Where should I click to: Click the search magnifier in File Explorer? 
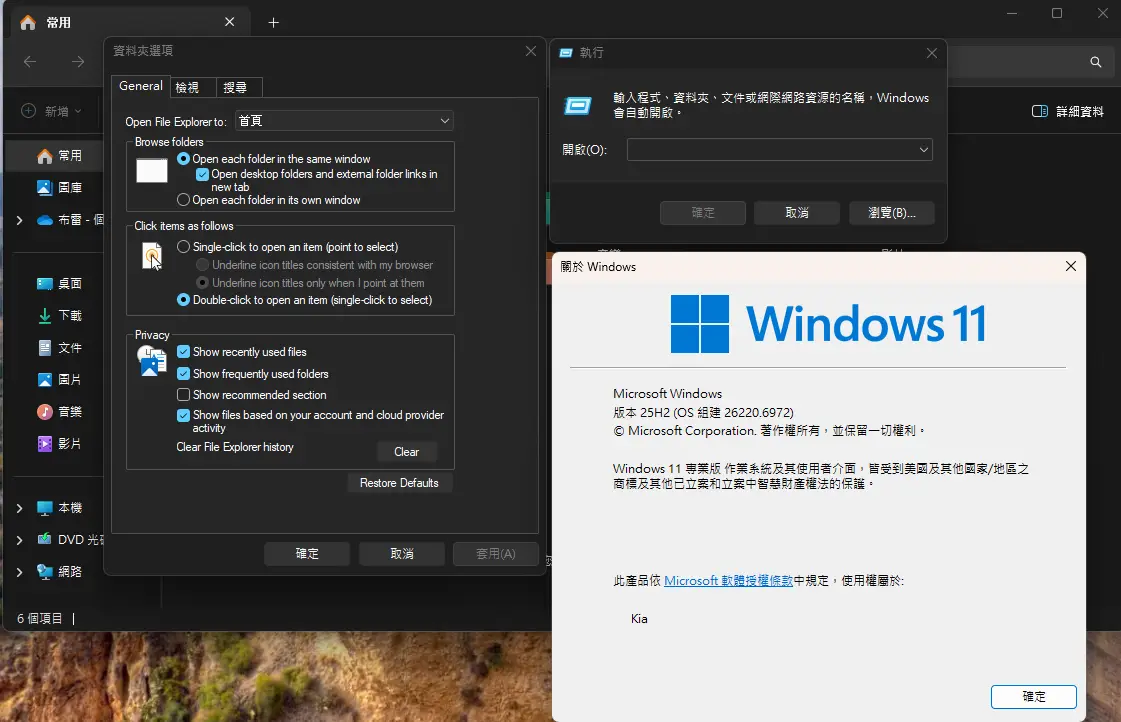click(1095, 62)
